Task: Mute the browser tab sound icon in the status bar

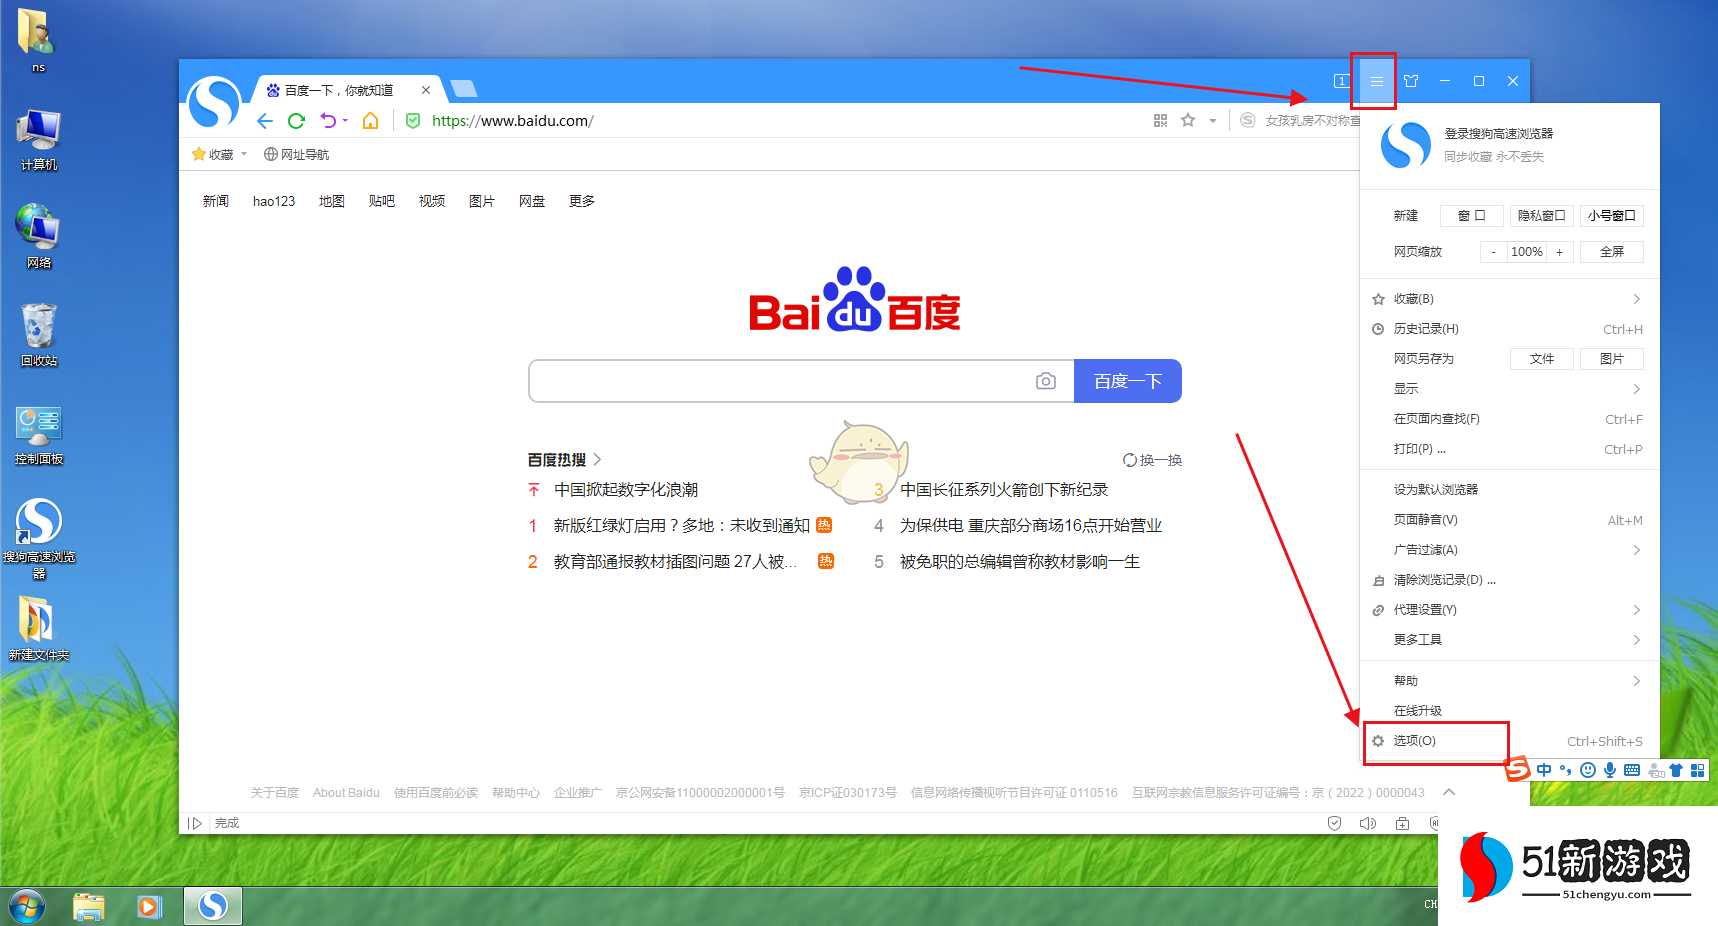Action: [1369, 822]
